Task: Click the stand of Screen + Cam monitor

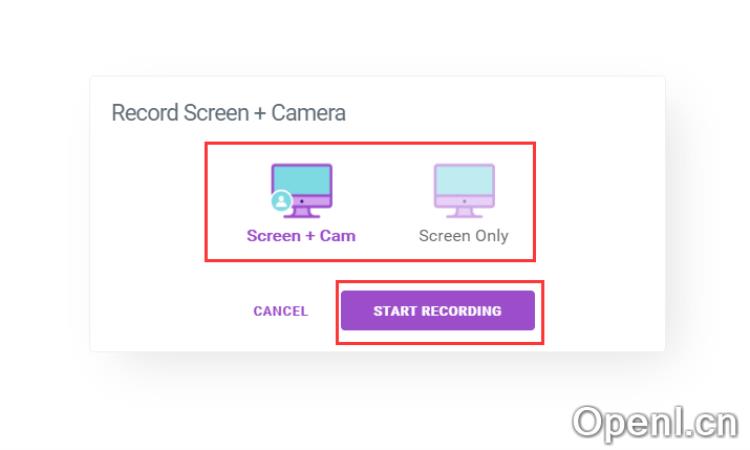Action: point(302,213)
